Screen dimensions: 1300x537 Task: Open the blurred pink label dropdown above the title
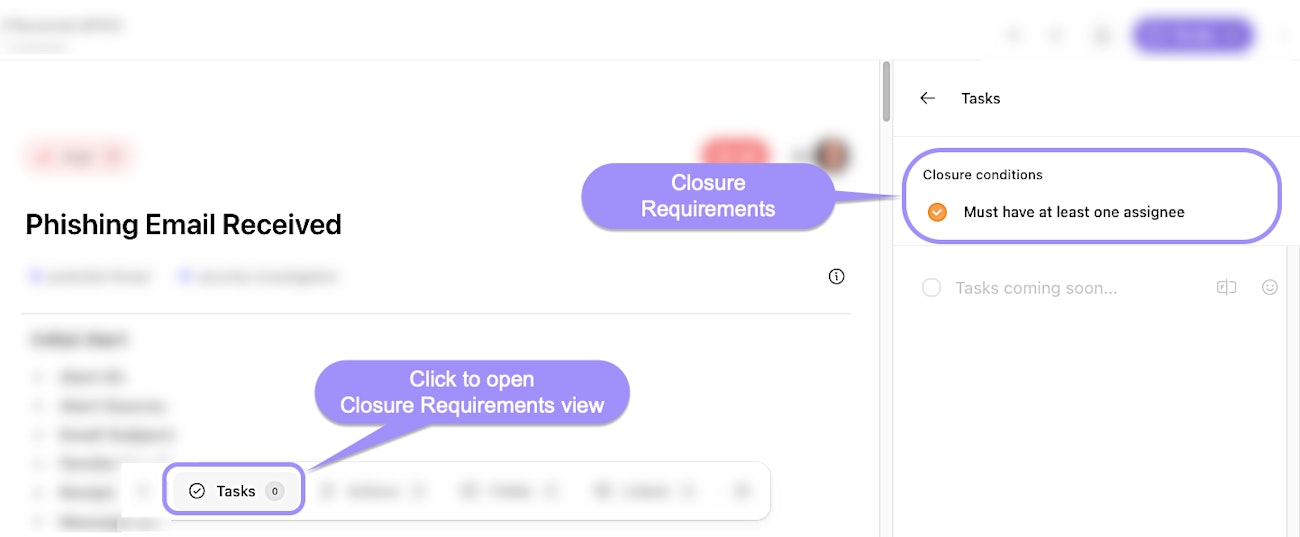pos(78,157)
